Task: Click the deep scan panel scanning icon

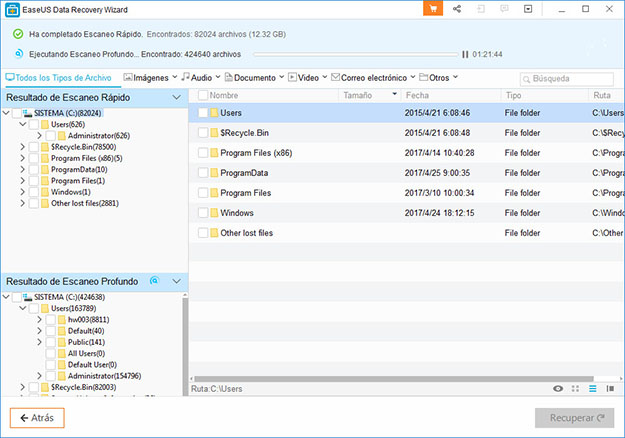Action: pos(155,281)
